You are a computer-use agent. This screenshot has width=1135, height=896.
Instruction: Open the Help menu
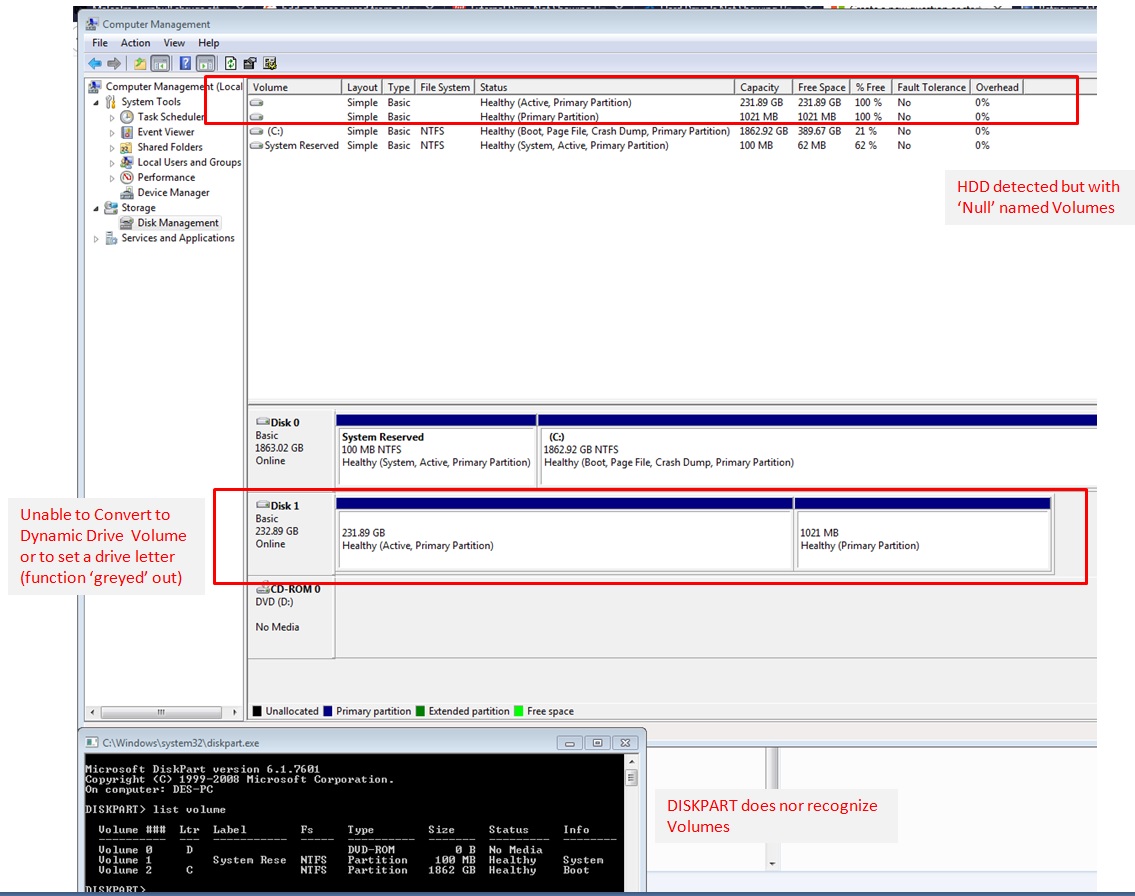pyautogui.click(x=208, y=43)
